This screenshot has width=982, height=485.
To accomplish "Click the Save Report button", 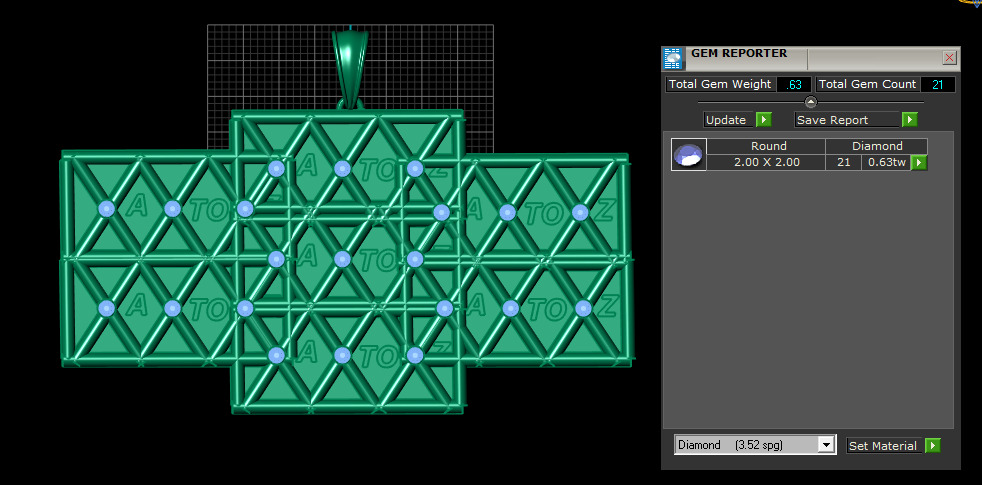I will pyautogui.click(x=847, y=120).
